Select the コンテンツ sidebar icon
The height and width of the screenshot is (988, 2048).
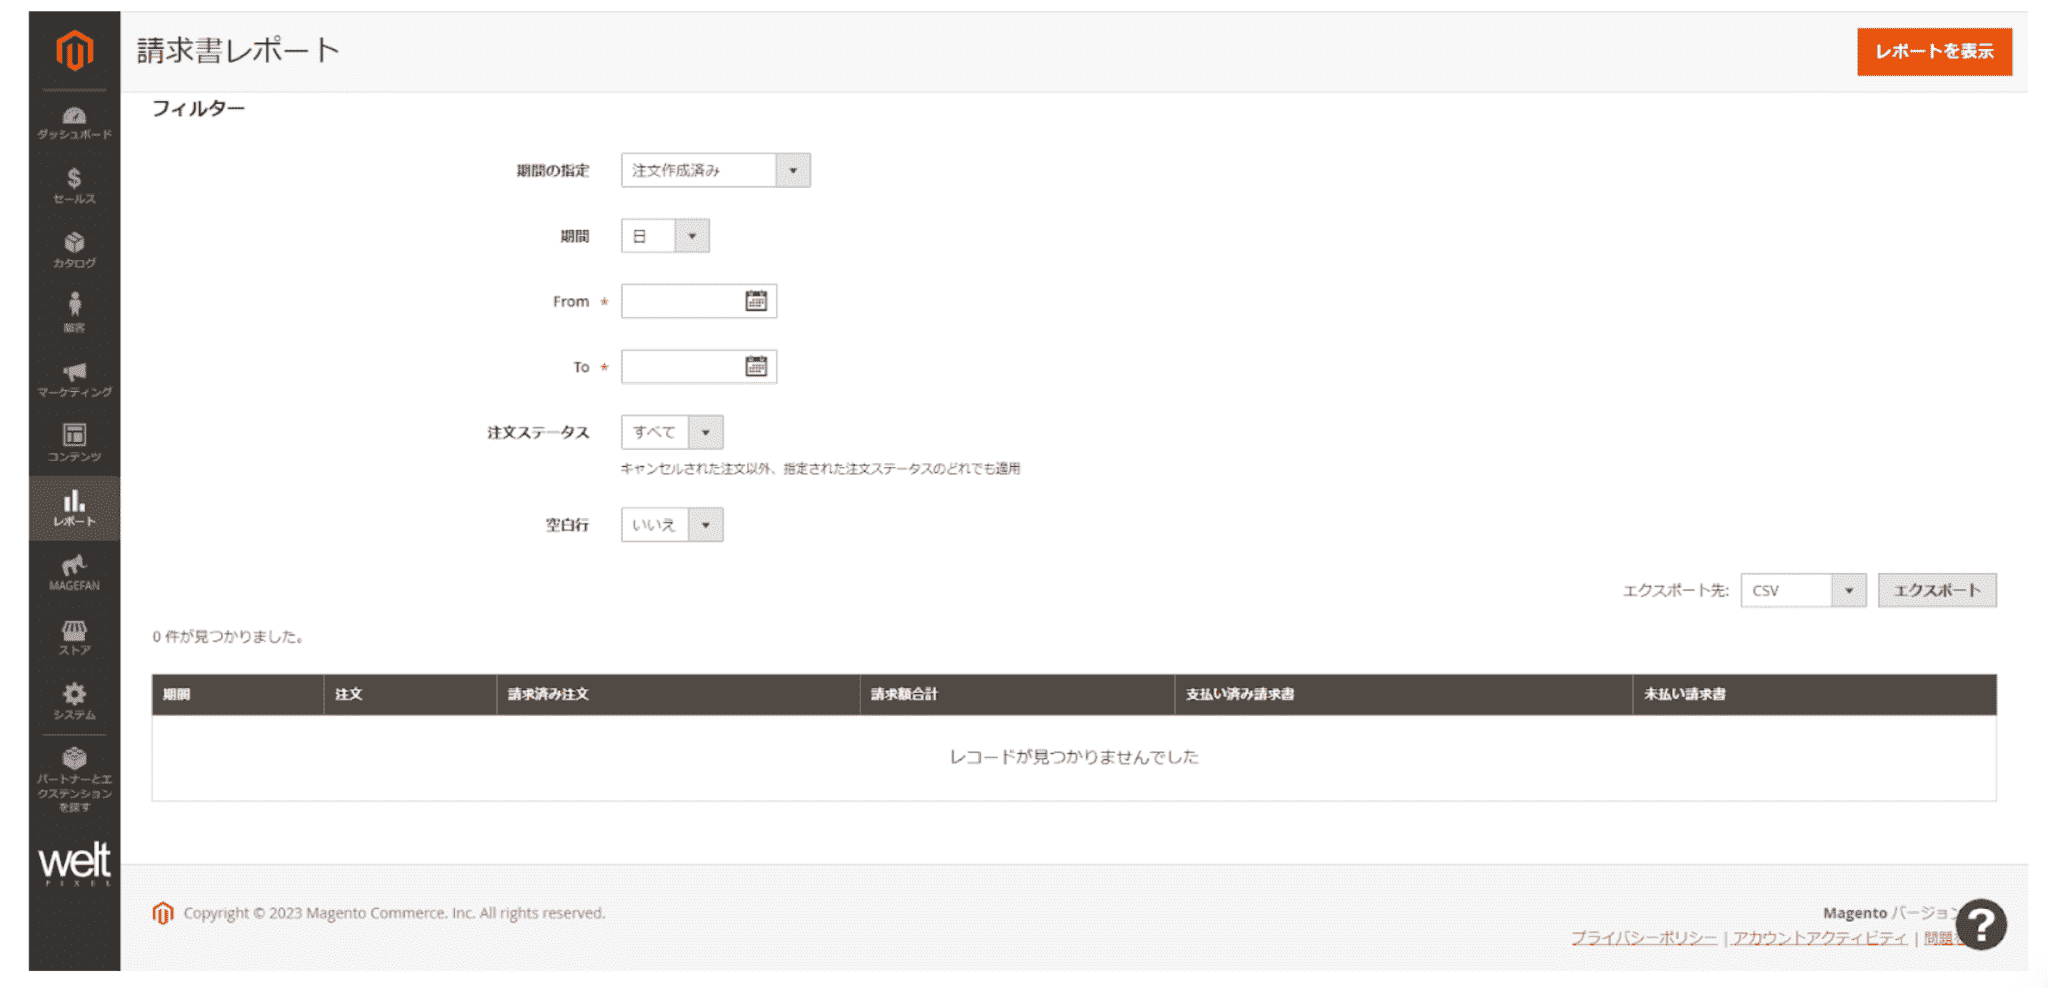coord(75,440)
